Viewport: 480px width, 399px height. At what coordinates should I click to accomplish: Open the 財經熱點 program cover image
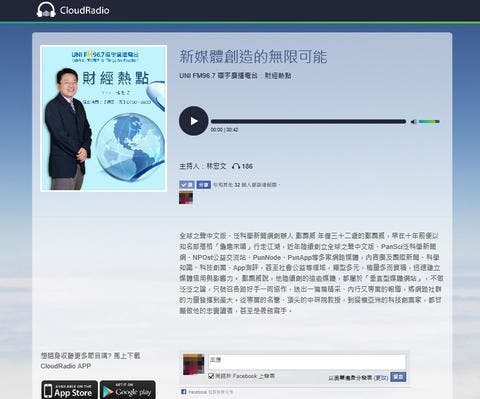pyautogui.click(x=104, y=118)
